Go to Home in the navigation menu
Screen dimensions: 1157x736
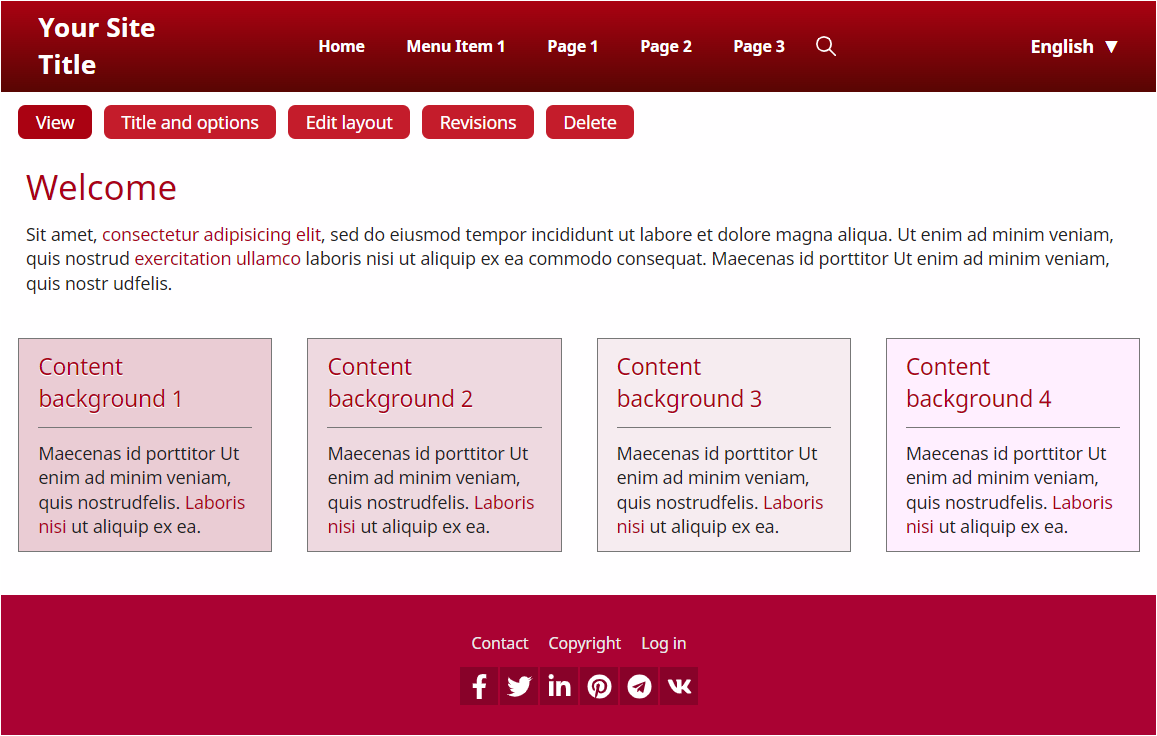coord(341,46)
